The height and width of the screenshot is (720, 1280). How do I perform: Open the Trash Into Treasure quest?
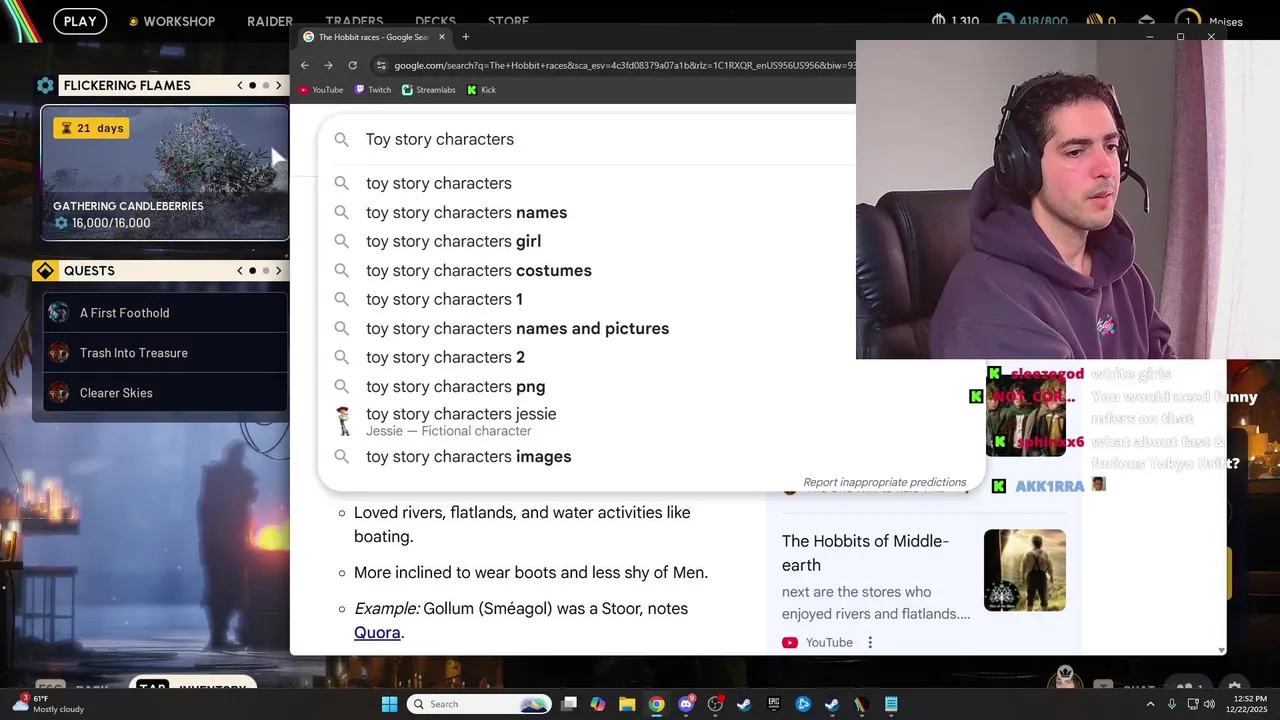(x=165, y=353)
